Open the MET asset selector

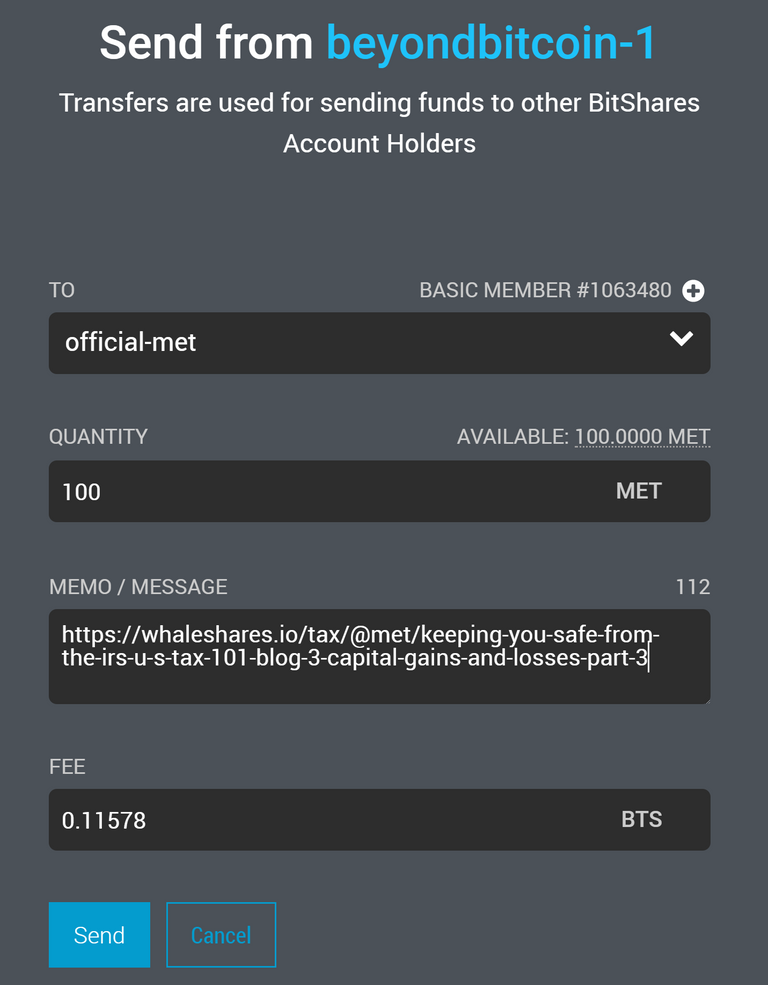coord(639,491)
